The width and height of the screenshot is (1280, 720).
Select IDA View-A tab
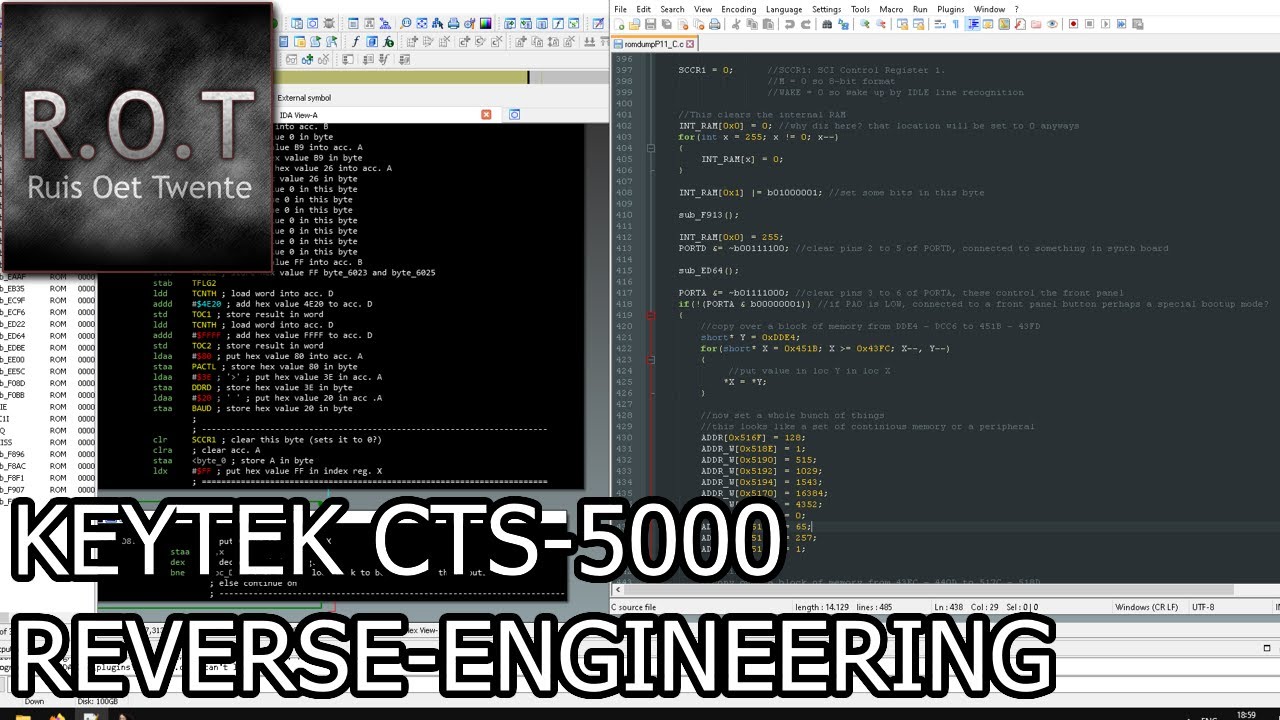[298, 115]
